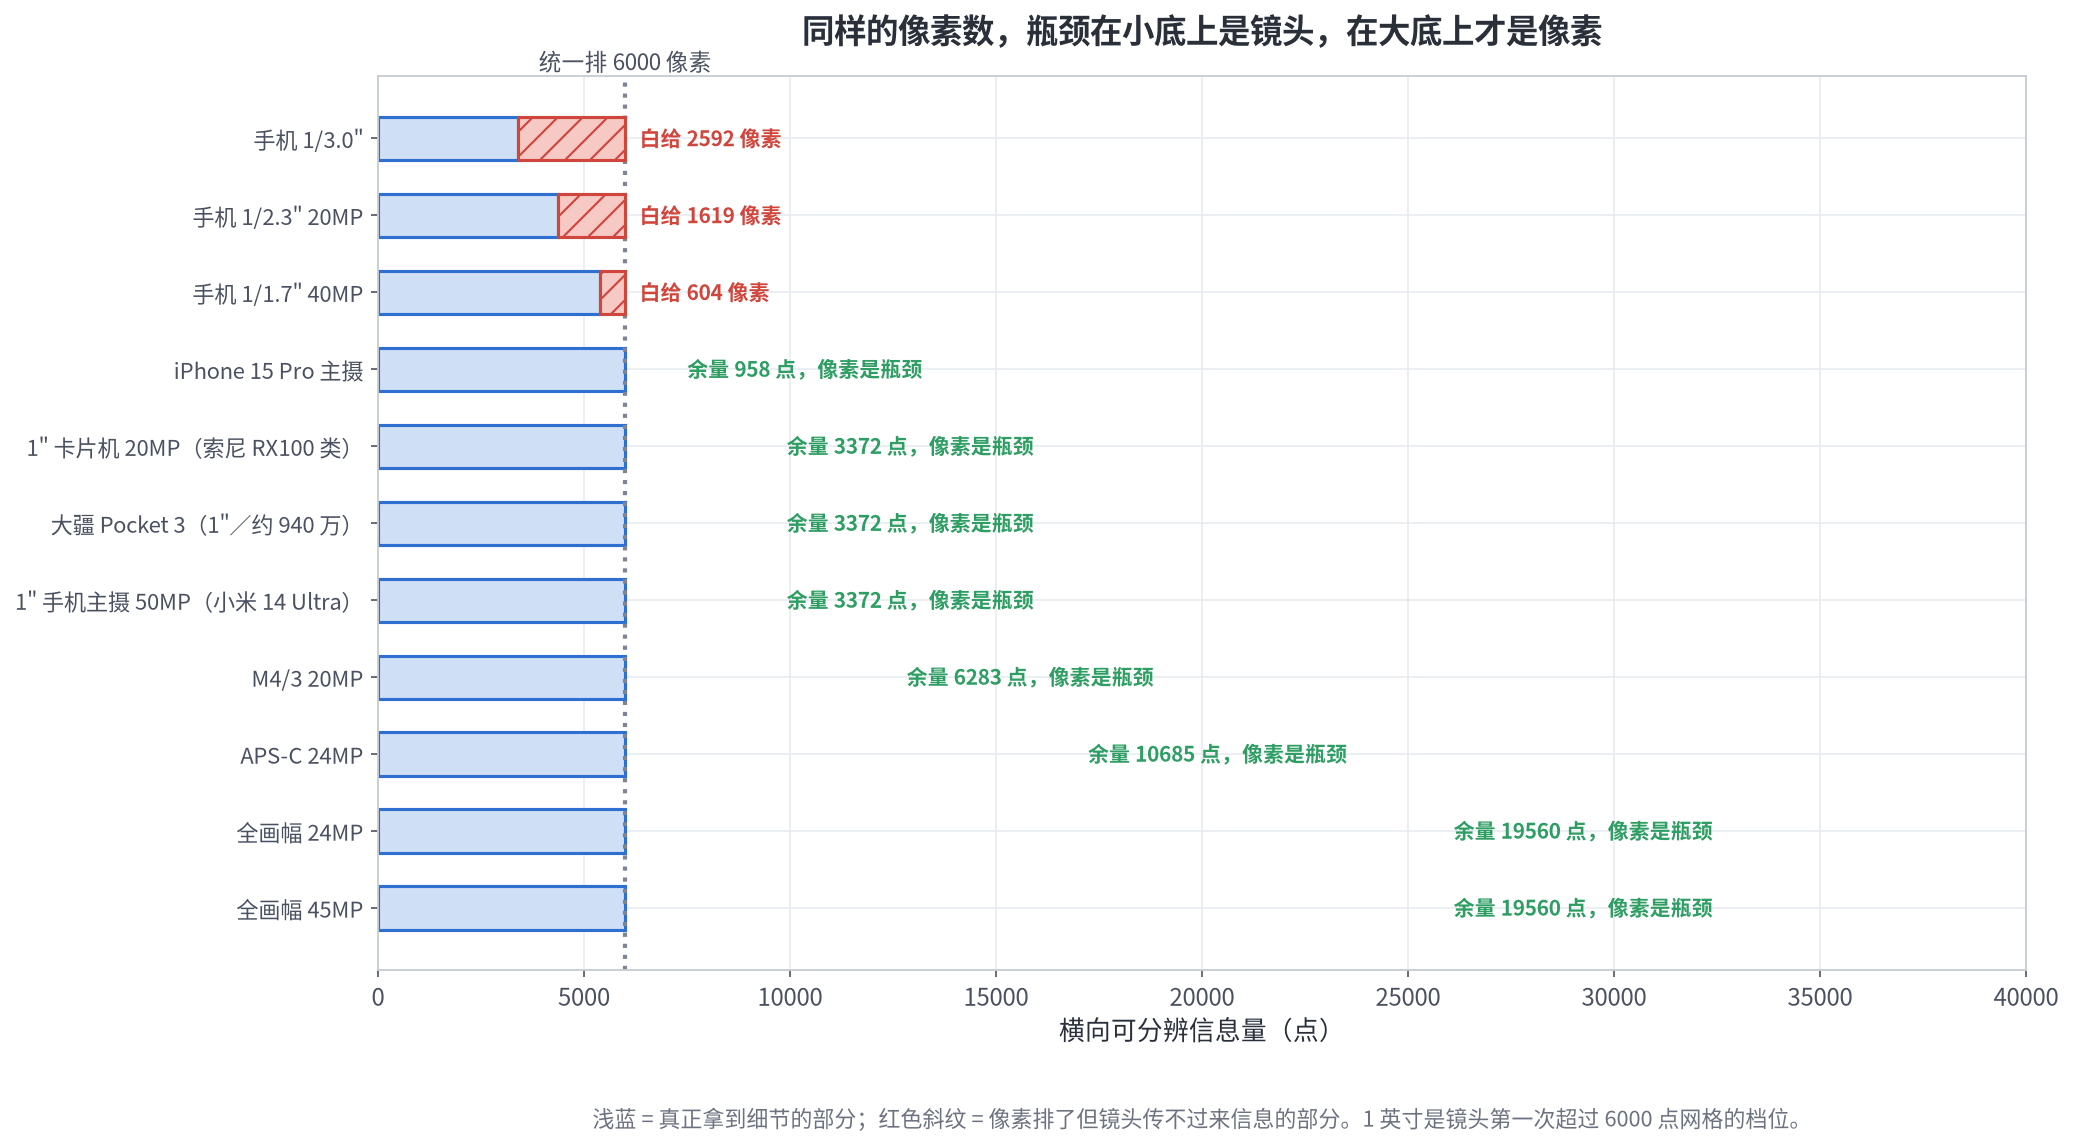Screen dimensions: 2073x1146
Task: Select the M4/3 20MP axis label
Action: point(307,679)
